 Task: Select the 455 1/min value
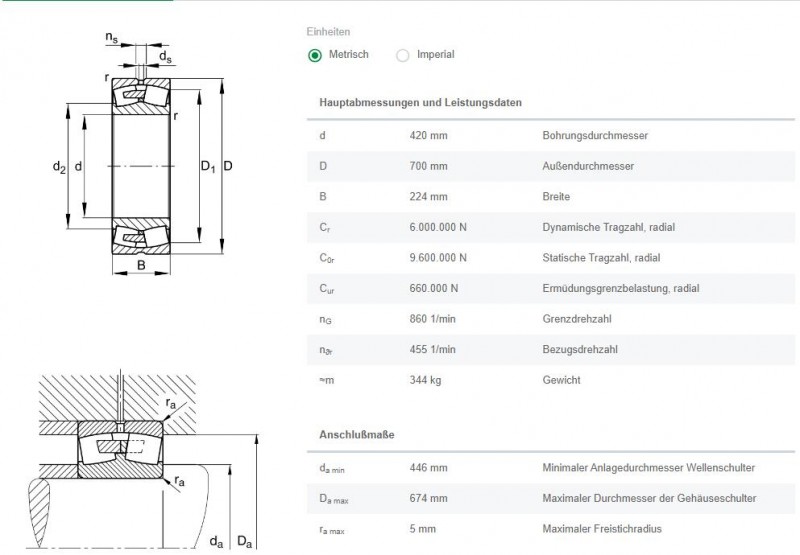click(432, 350)
